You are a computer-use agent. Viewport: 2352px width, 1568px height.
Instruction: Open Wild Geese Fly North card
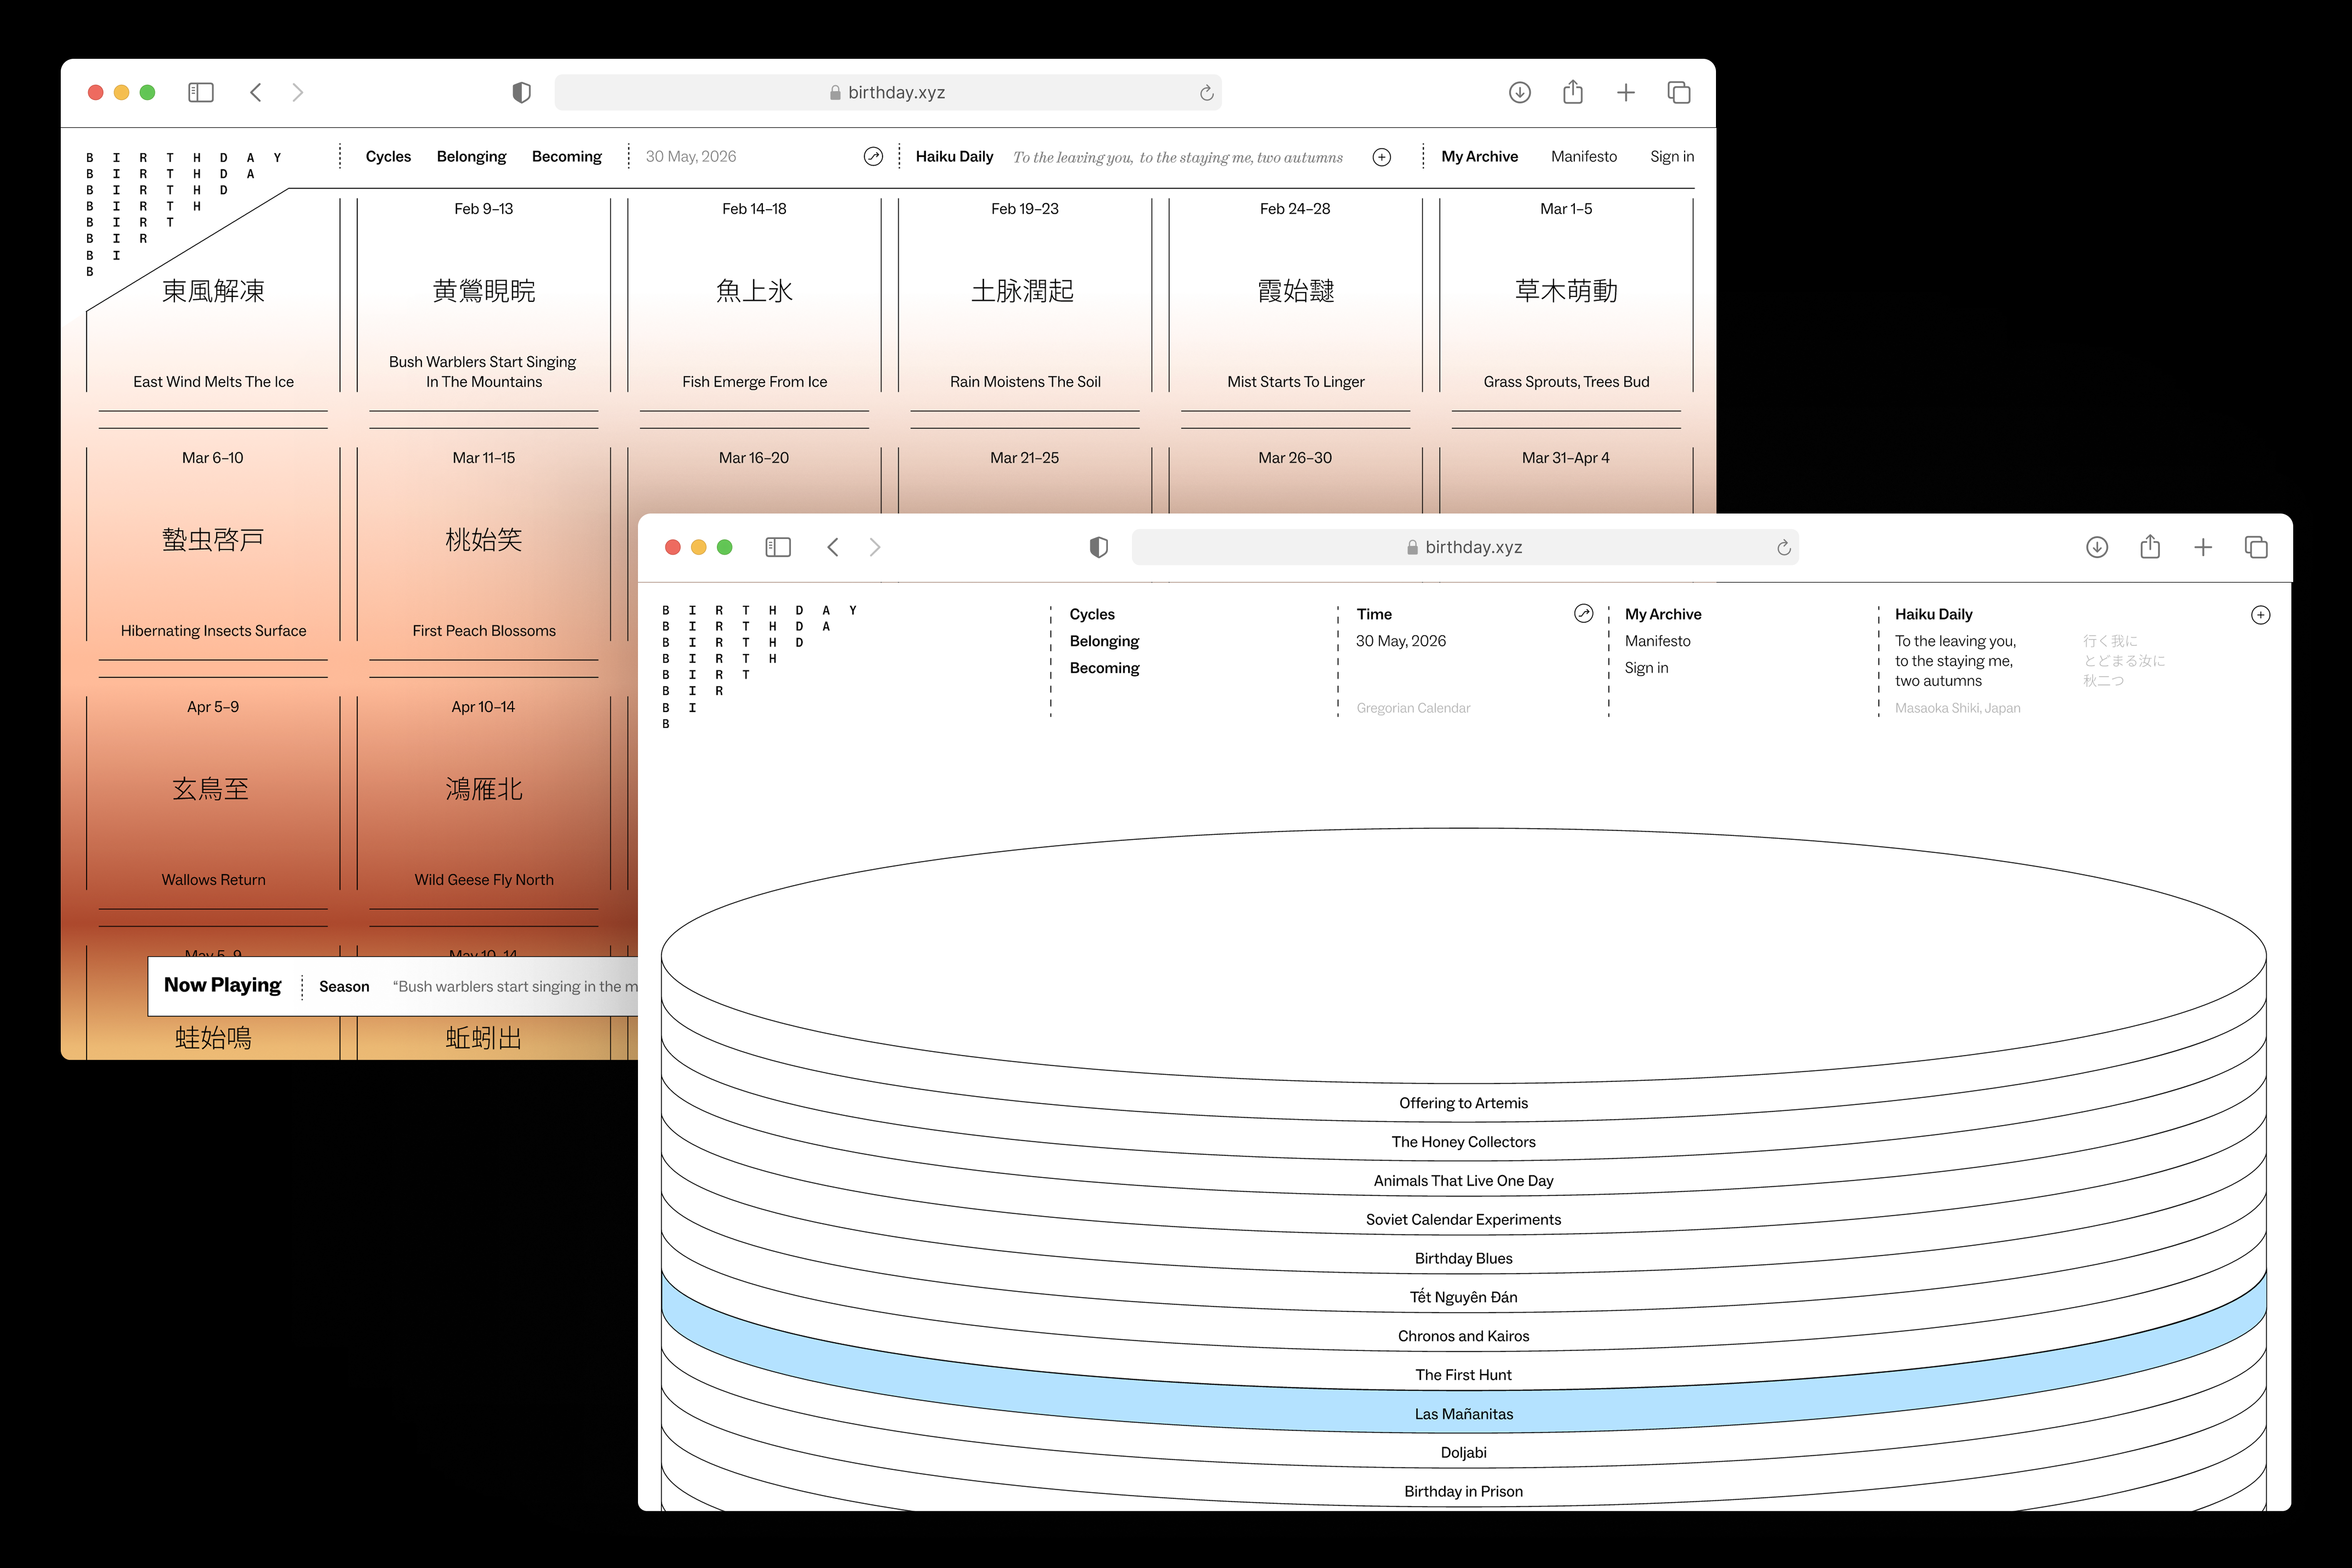point(484,793)
